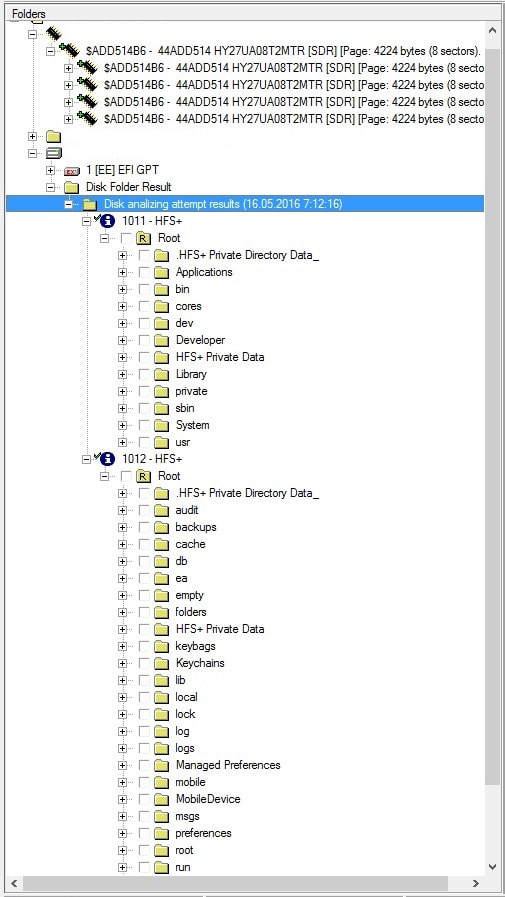The width and height of the screenshot is (505, 897).
Task: Collapse the 1012 - HFS+ partition node
Action: [x=86, y=459]
